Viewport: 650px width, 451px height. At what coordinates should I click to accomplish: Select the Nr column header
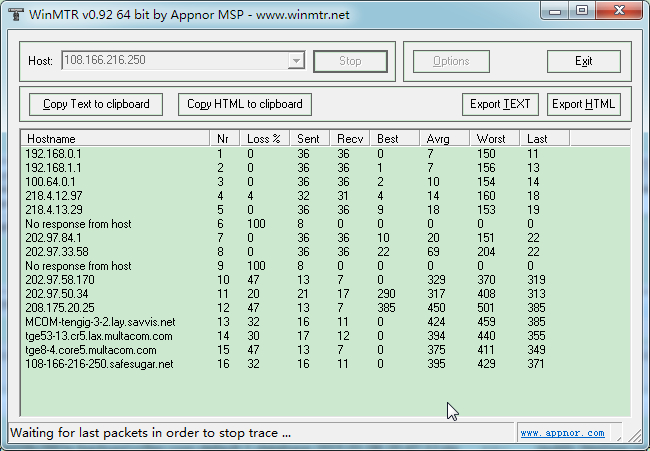click(225, 138)
